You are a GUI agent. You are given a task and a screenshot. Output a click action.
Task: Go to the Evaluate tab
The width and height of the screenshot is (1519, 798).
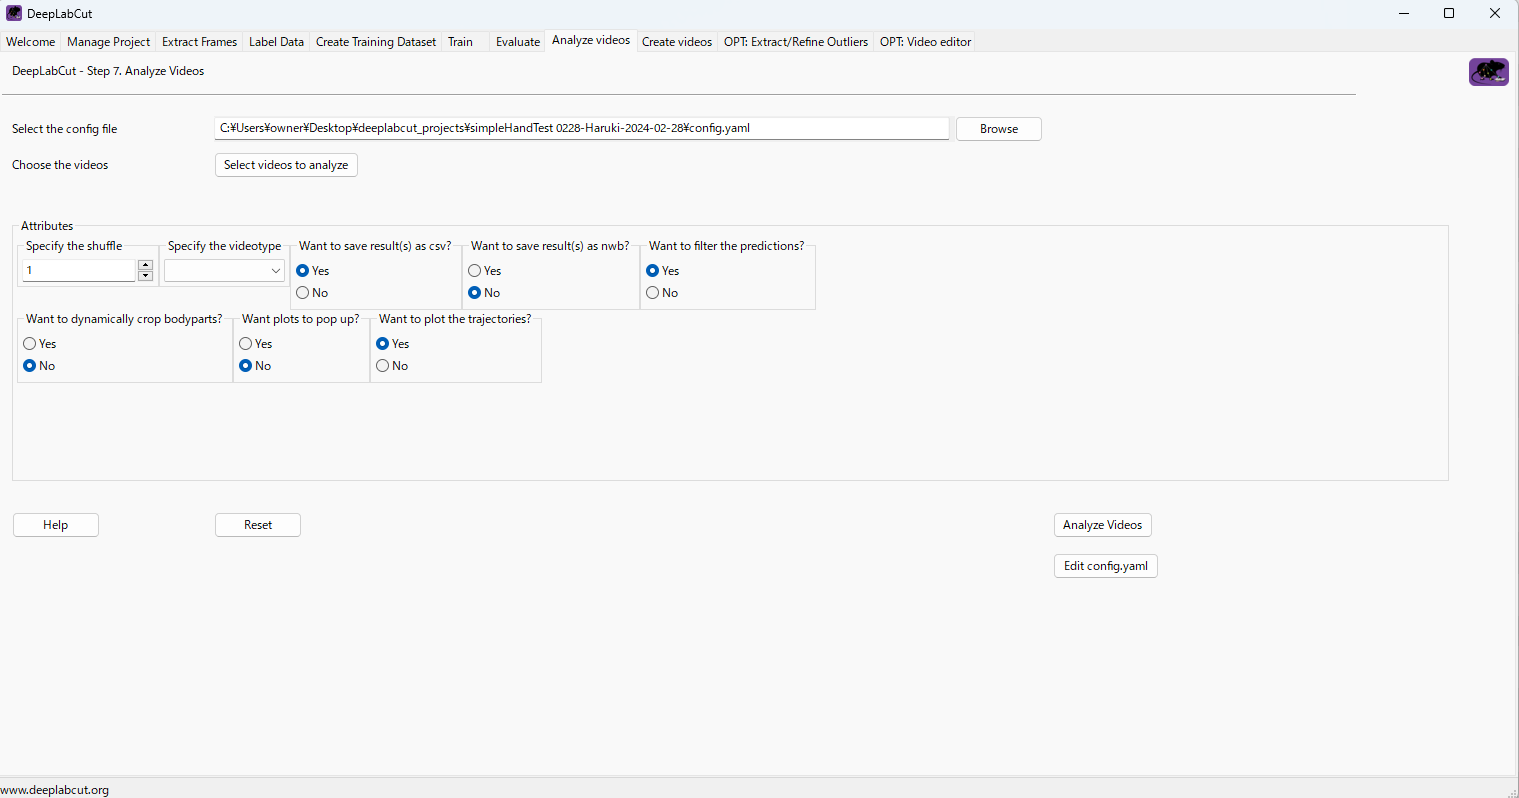518,42
